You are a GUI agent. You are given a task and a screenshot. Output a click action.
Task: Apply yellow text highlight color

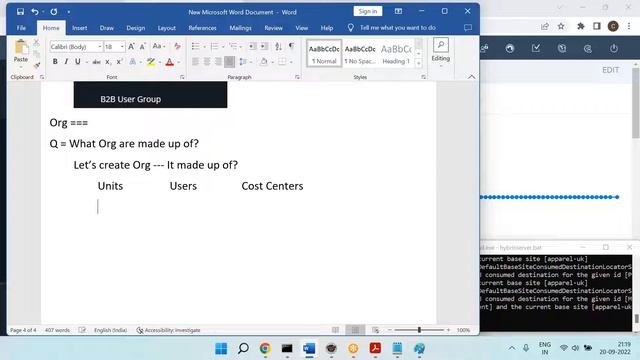tap(151, 62)
